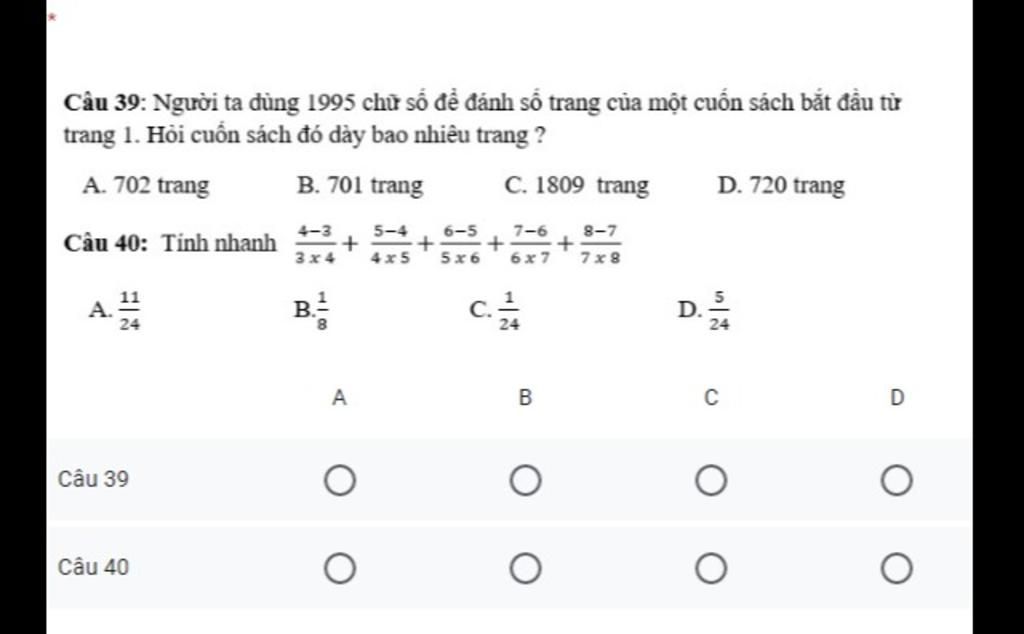This screenshot has width=1024, height=634.
Task: Select option A for Câu 39 row
Action: click(x=339, y=481)
